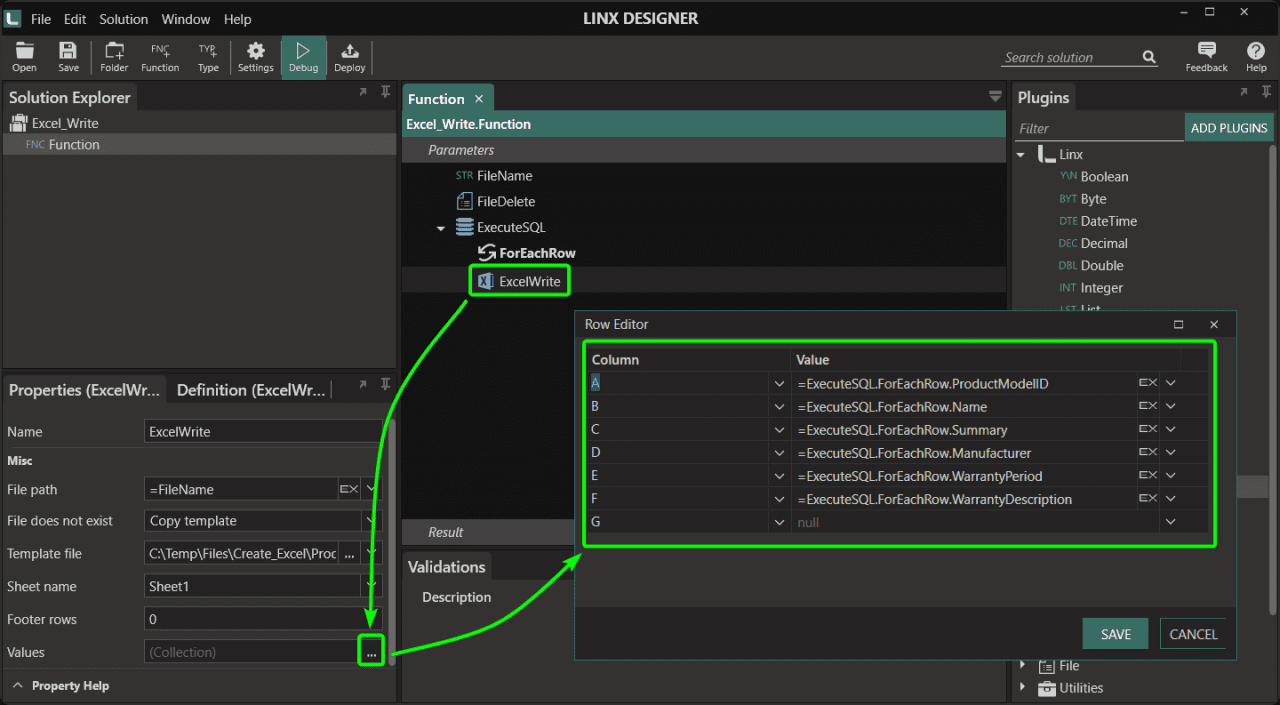
Task: Click the Search solution field
Action: 1070,58
